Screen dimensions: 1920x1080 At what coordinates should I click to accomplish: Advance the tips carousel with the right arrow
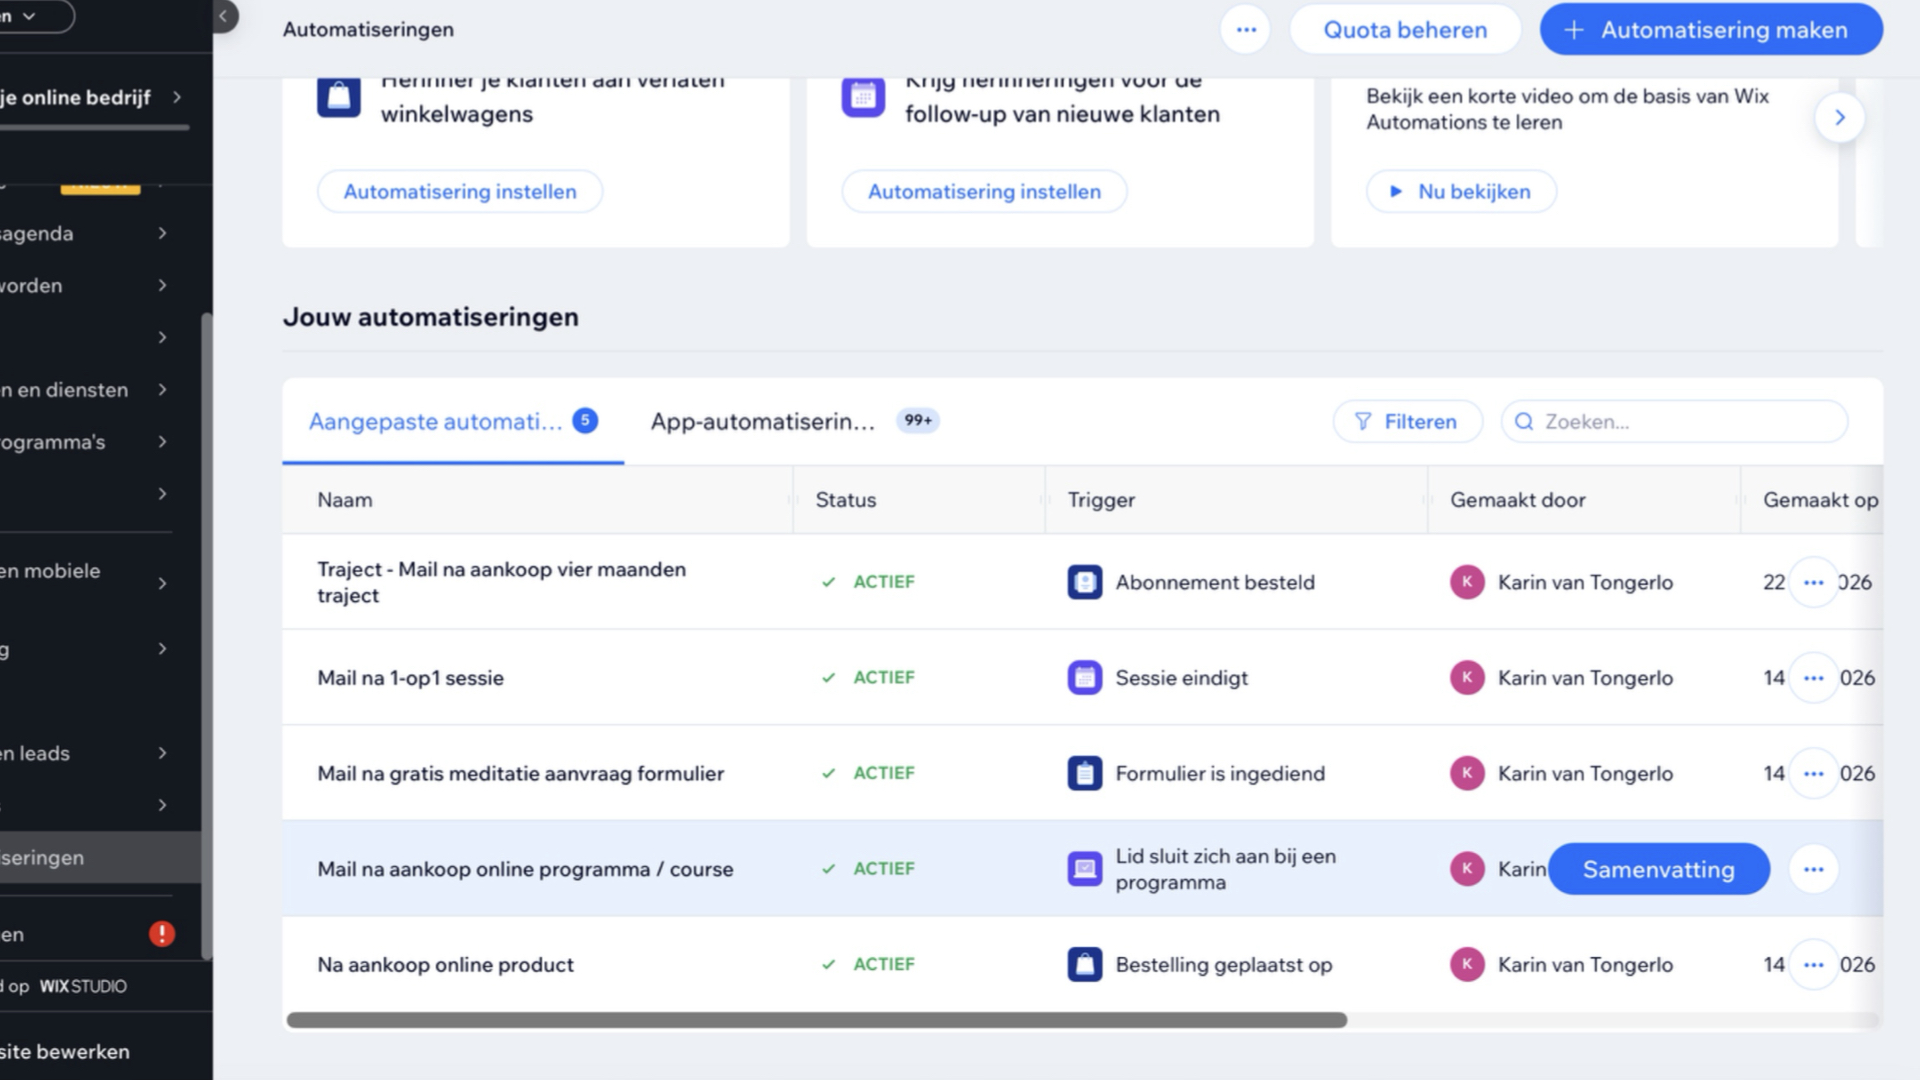click(x=1841, y=117)
